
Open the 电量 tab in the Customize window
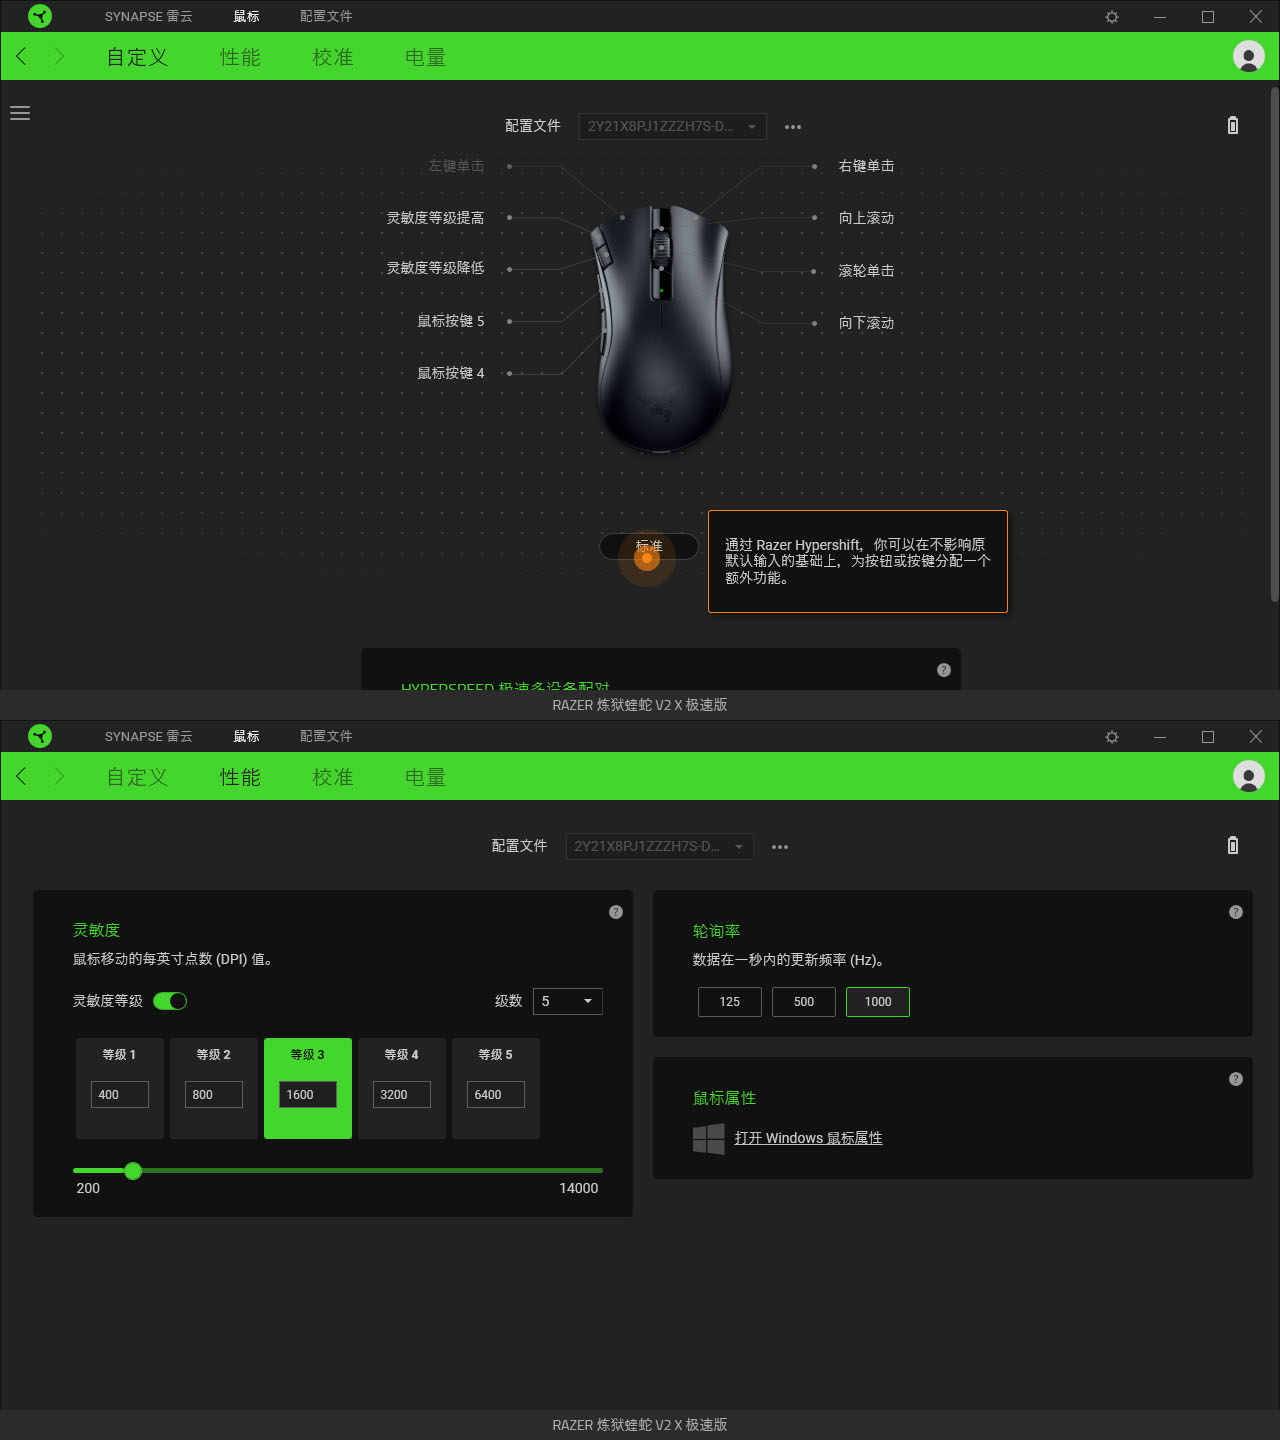click(426, 57)
